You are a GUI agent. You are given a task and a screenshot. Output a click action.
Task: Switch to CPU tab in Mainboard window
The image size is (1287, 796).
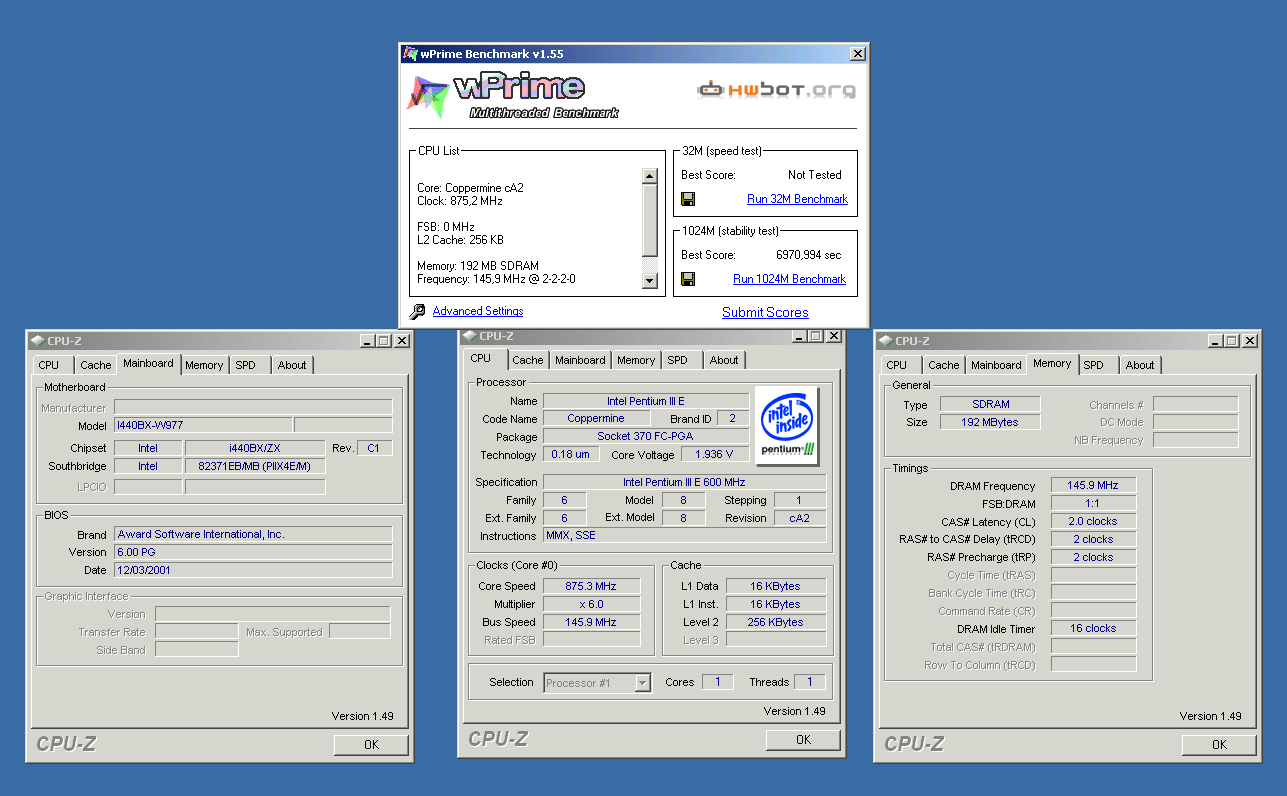click(49, 365)
